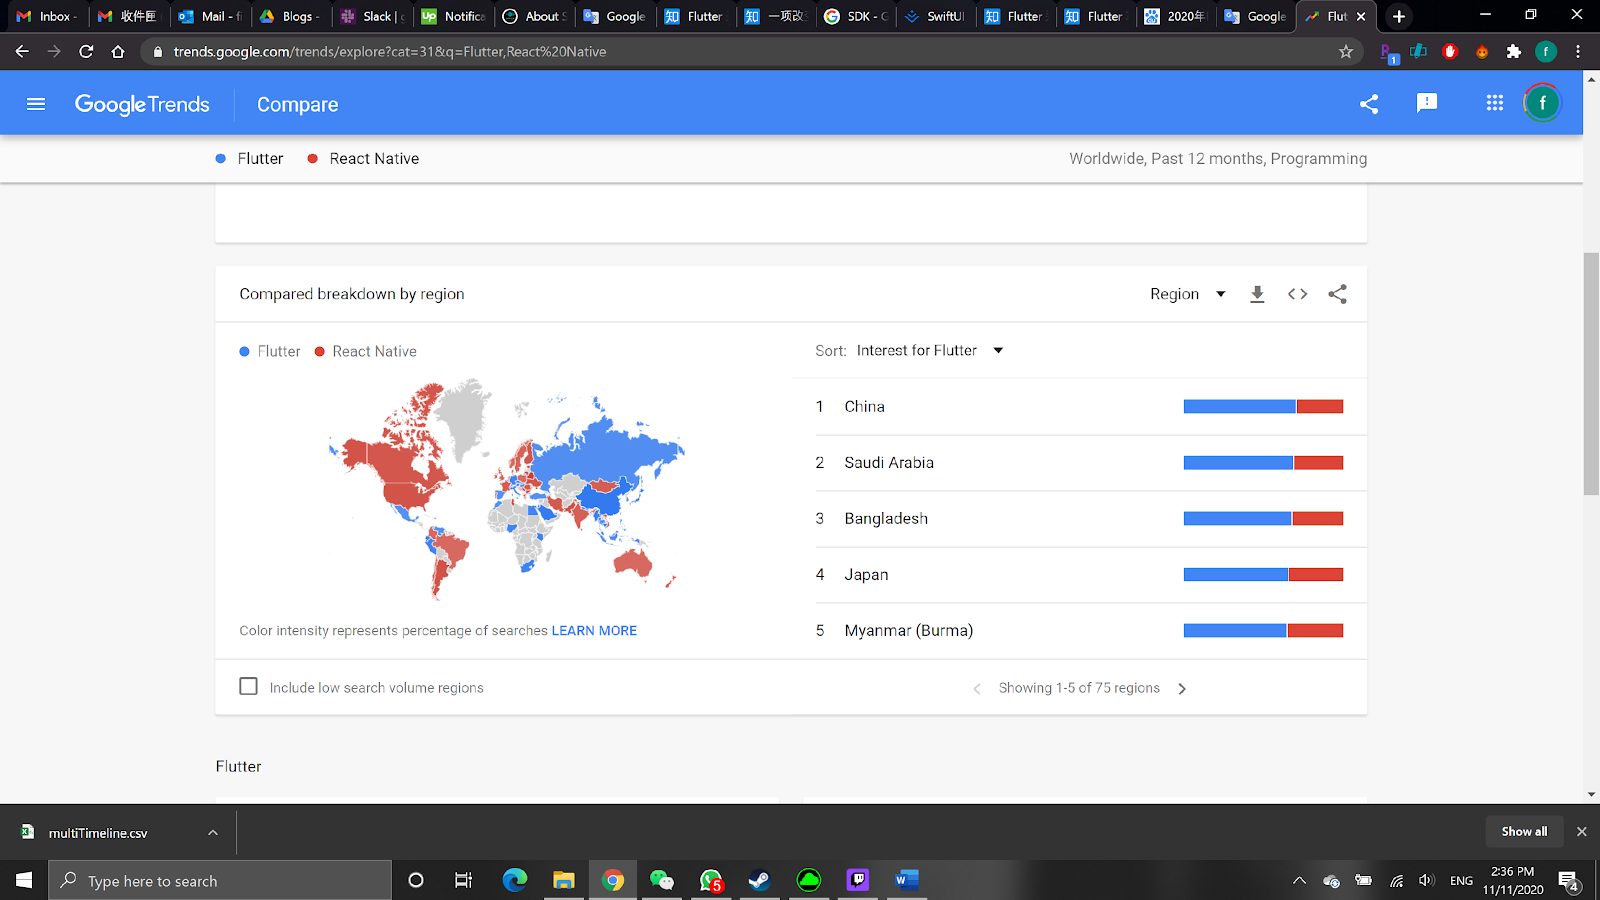This screenshot has width=1600, height=900.
Task: Reload the Google Trends page
Action: pyautogui.click(x=86, y=52)
